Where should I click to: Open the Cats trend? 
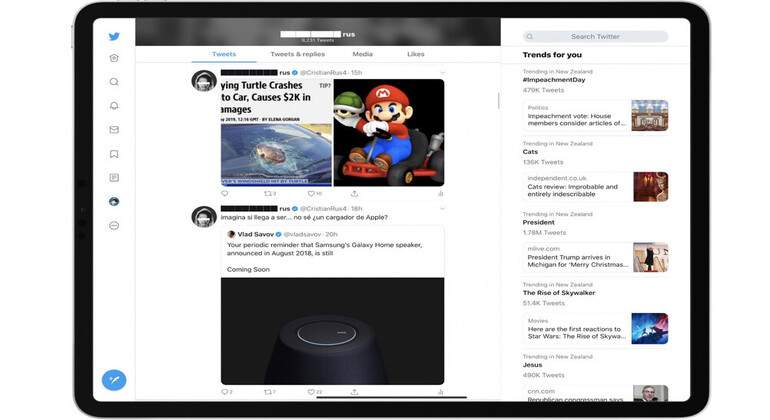click(x=530, y=152)
